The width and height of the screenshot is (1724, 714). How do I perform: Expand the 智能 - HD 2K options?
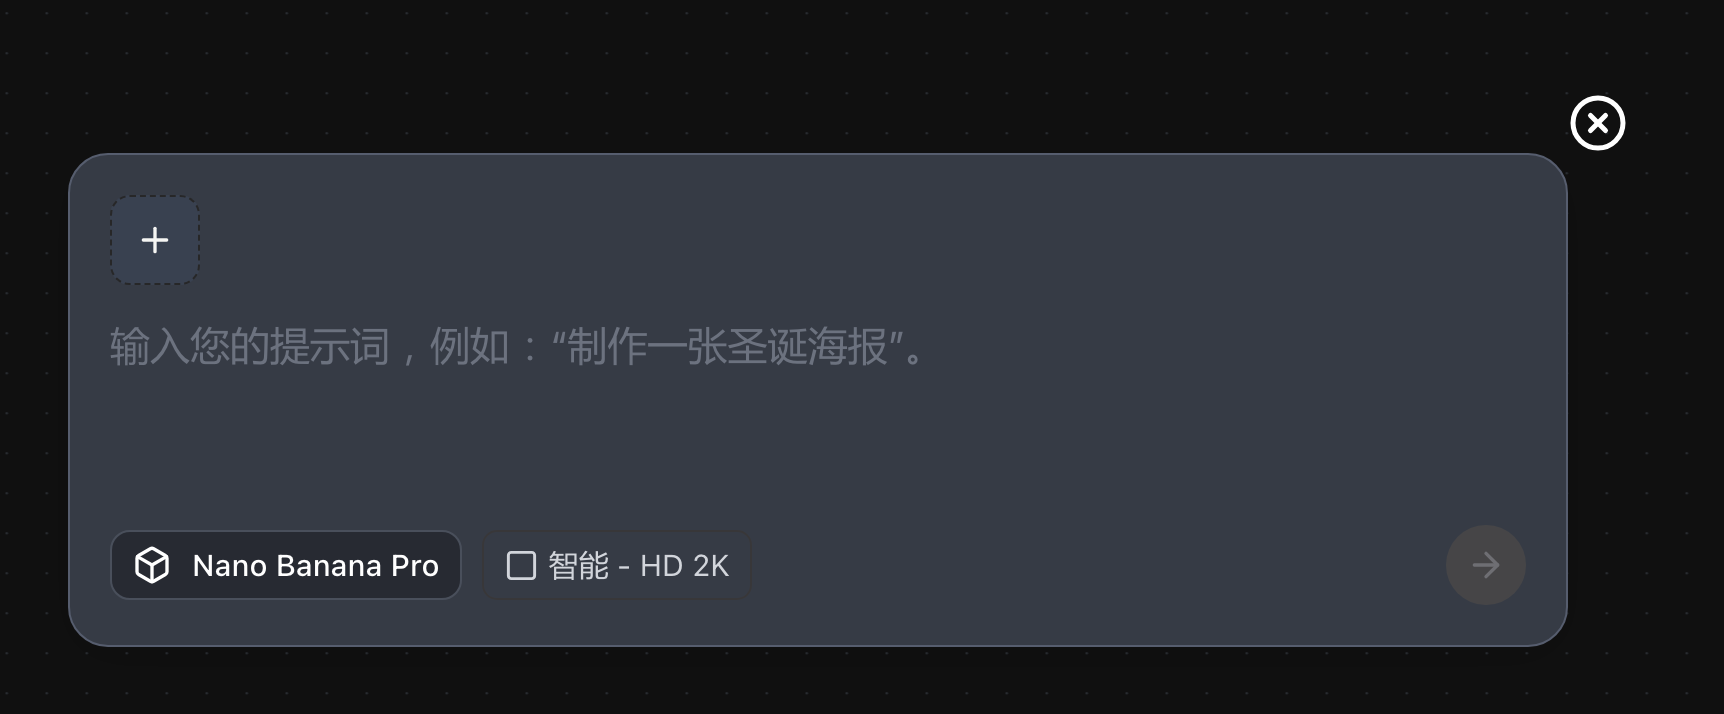(x=617, y=565)
